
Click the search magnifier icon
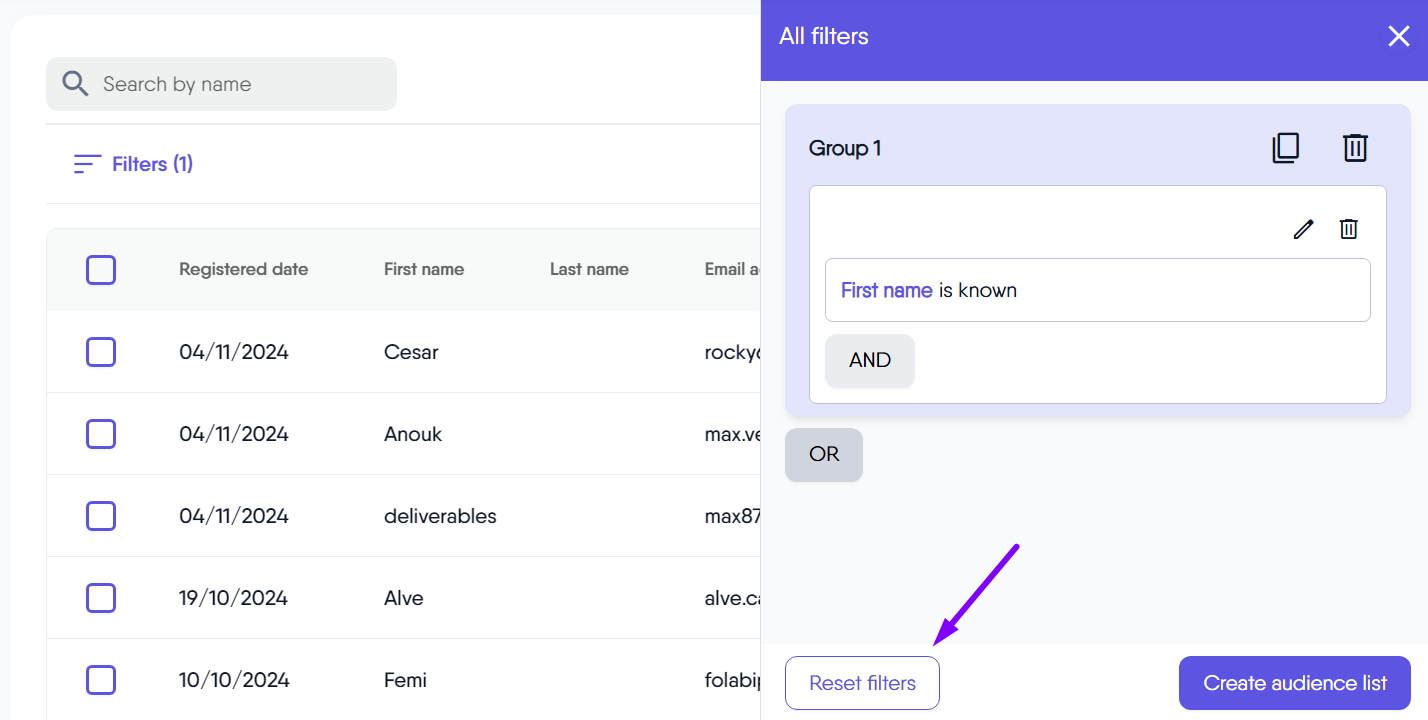point(75,84)
